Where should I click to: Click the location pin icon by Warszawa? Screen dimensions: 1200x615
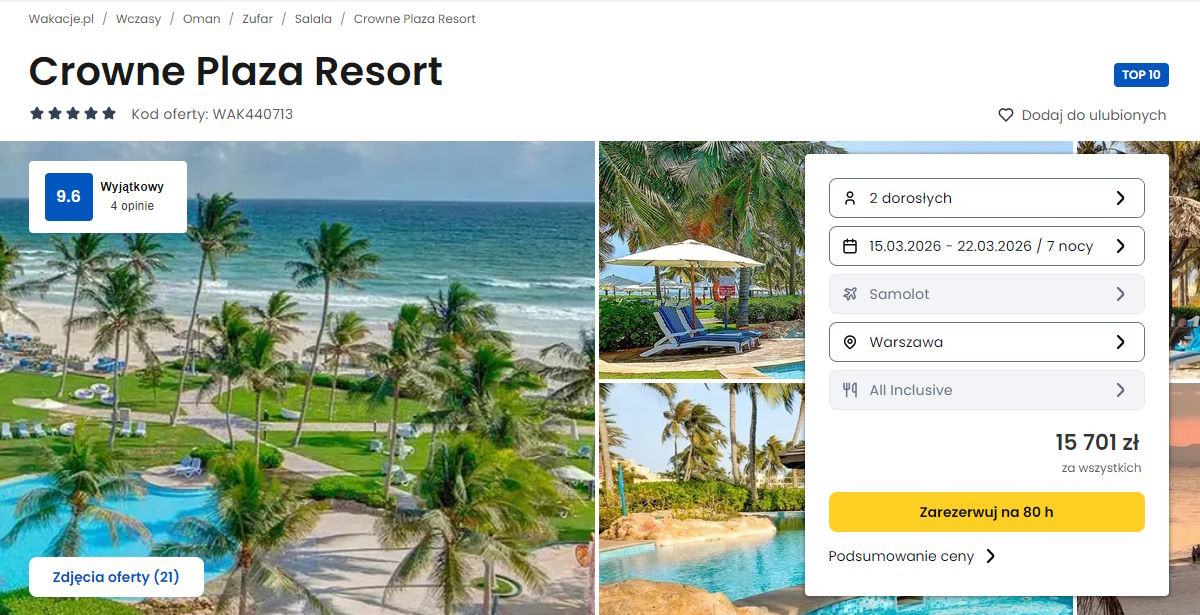click(x=850, y=342)
